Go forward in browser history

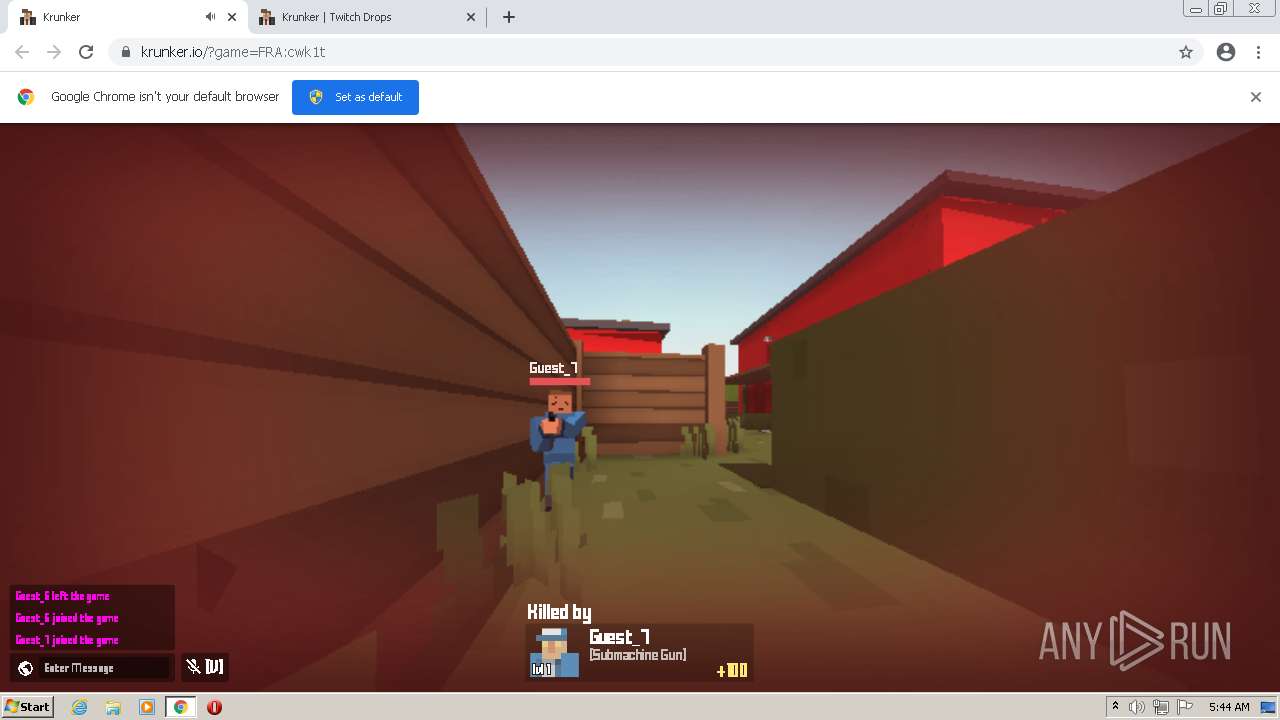click(x=54, y=52)
